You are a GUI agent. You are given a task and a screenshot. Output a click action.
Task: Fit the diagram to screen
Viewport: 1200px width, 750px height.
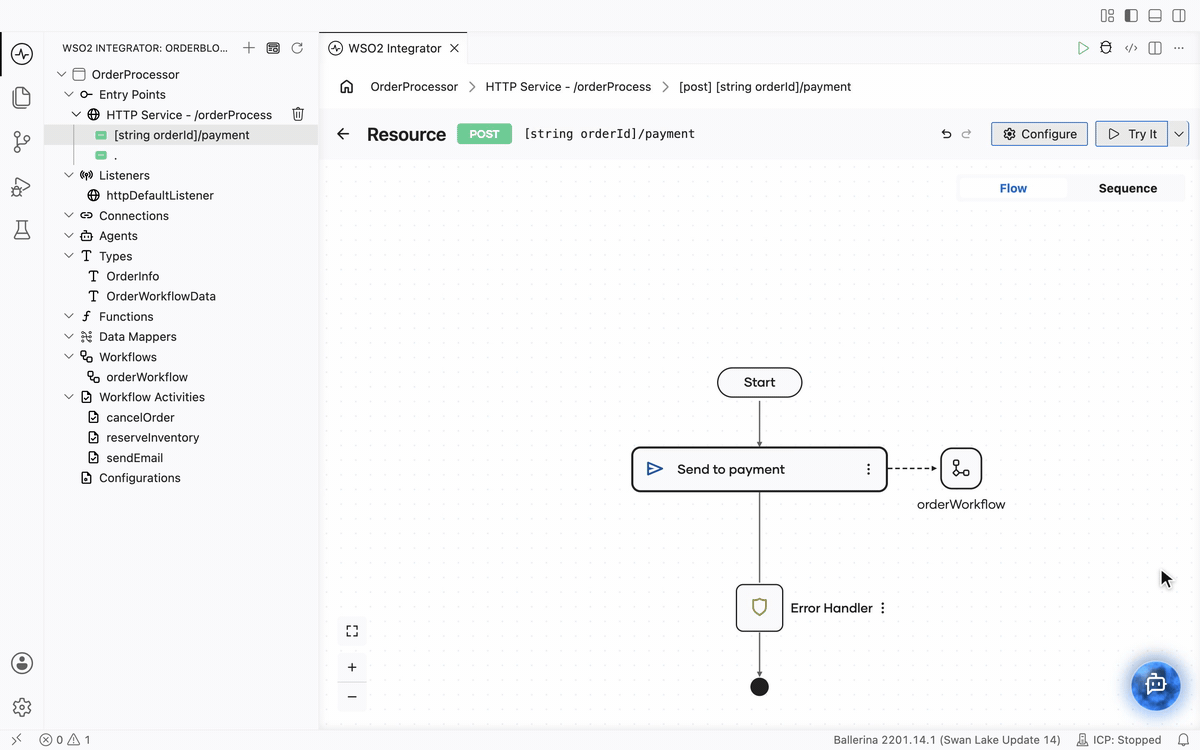tap(352, 631)
